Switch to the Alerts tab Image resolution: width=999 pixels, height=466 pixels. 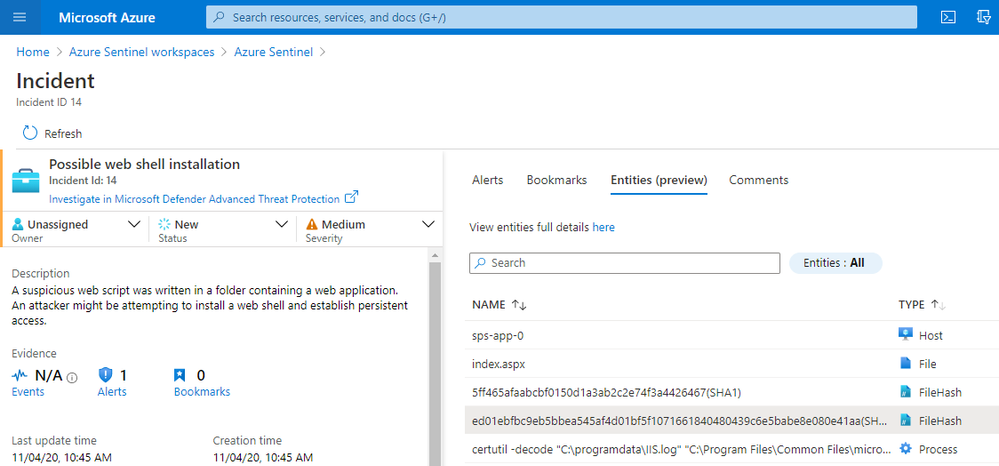click(487, 180)
